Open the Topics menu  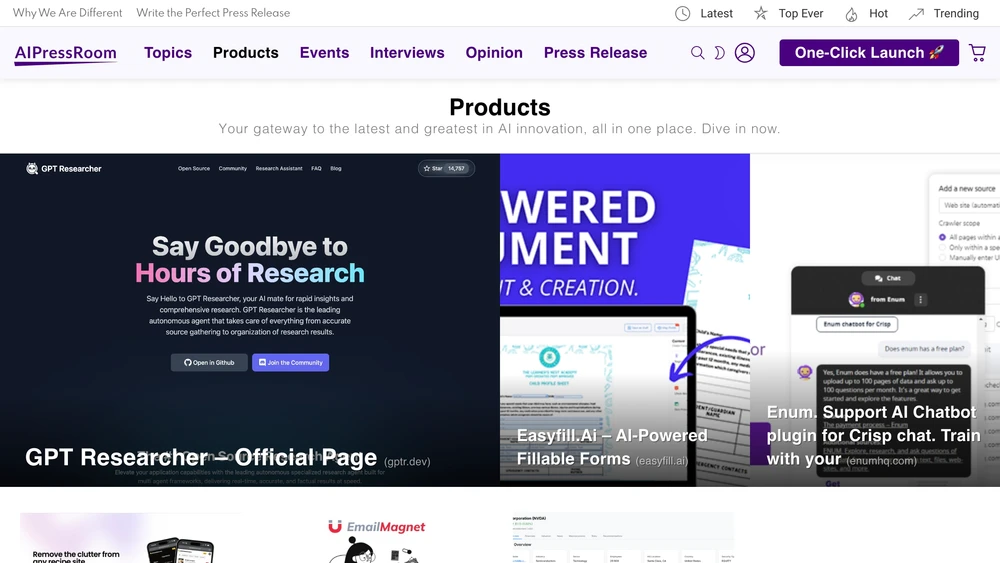[168, 53]
